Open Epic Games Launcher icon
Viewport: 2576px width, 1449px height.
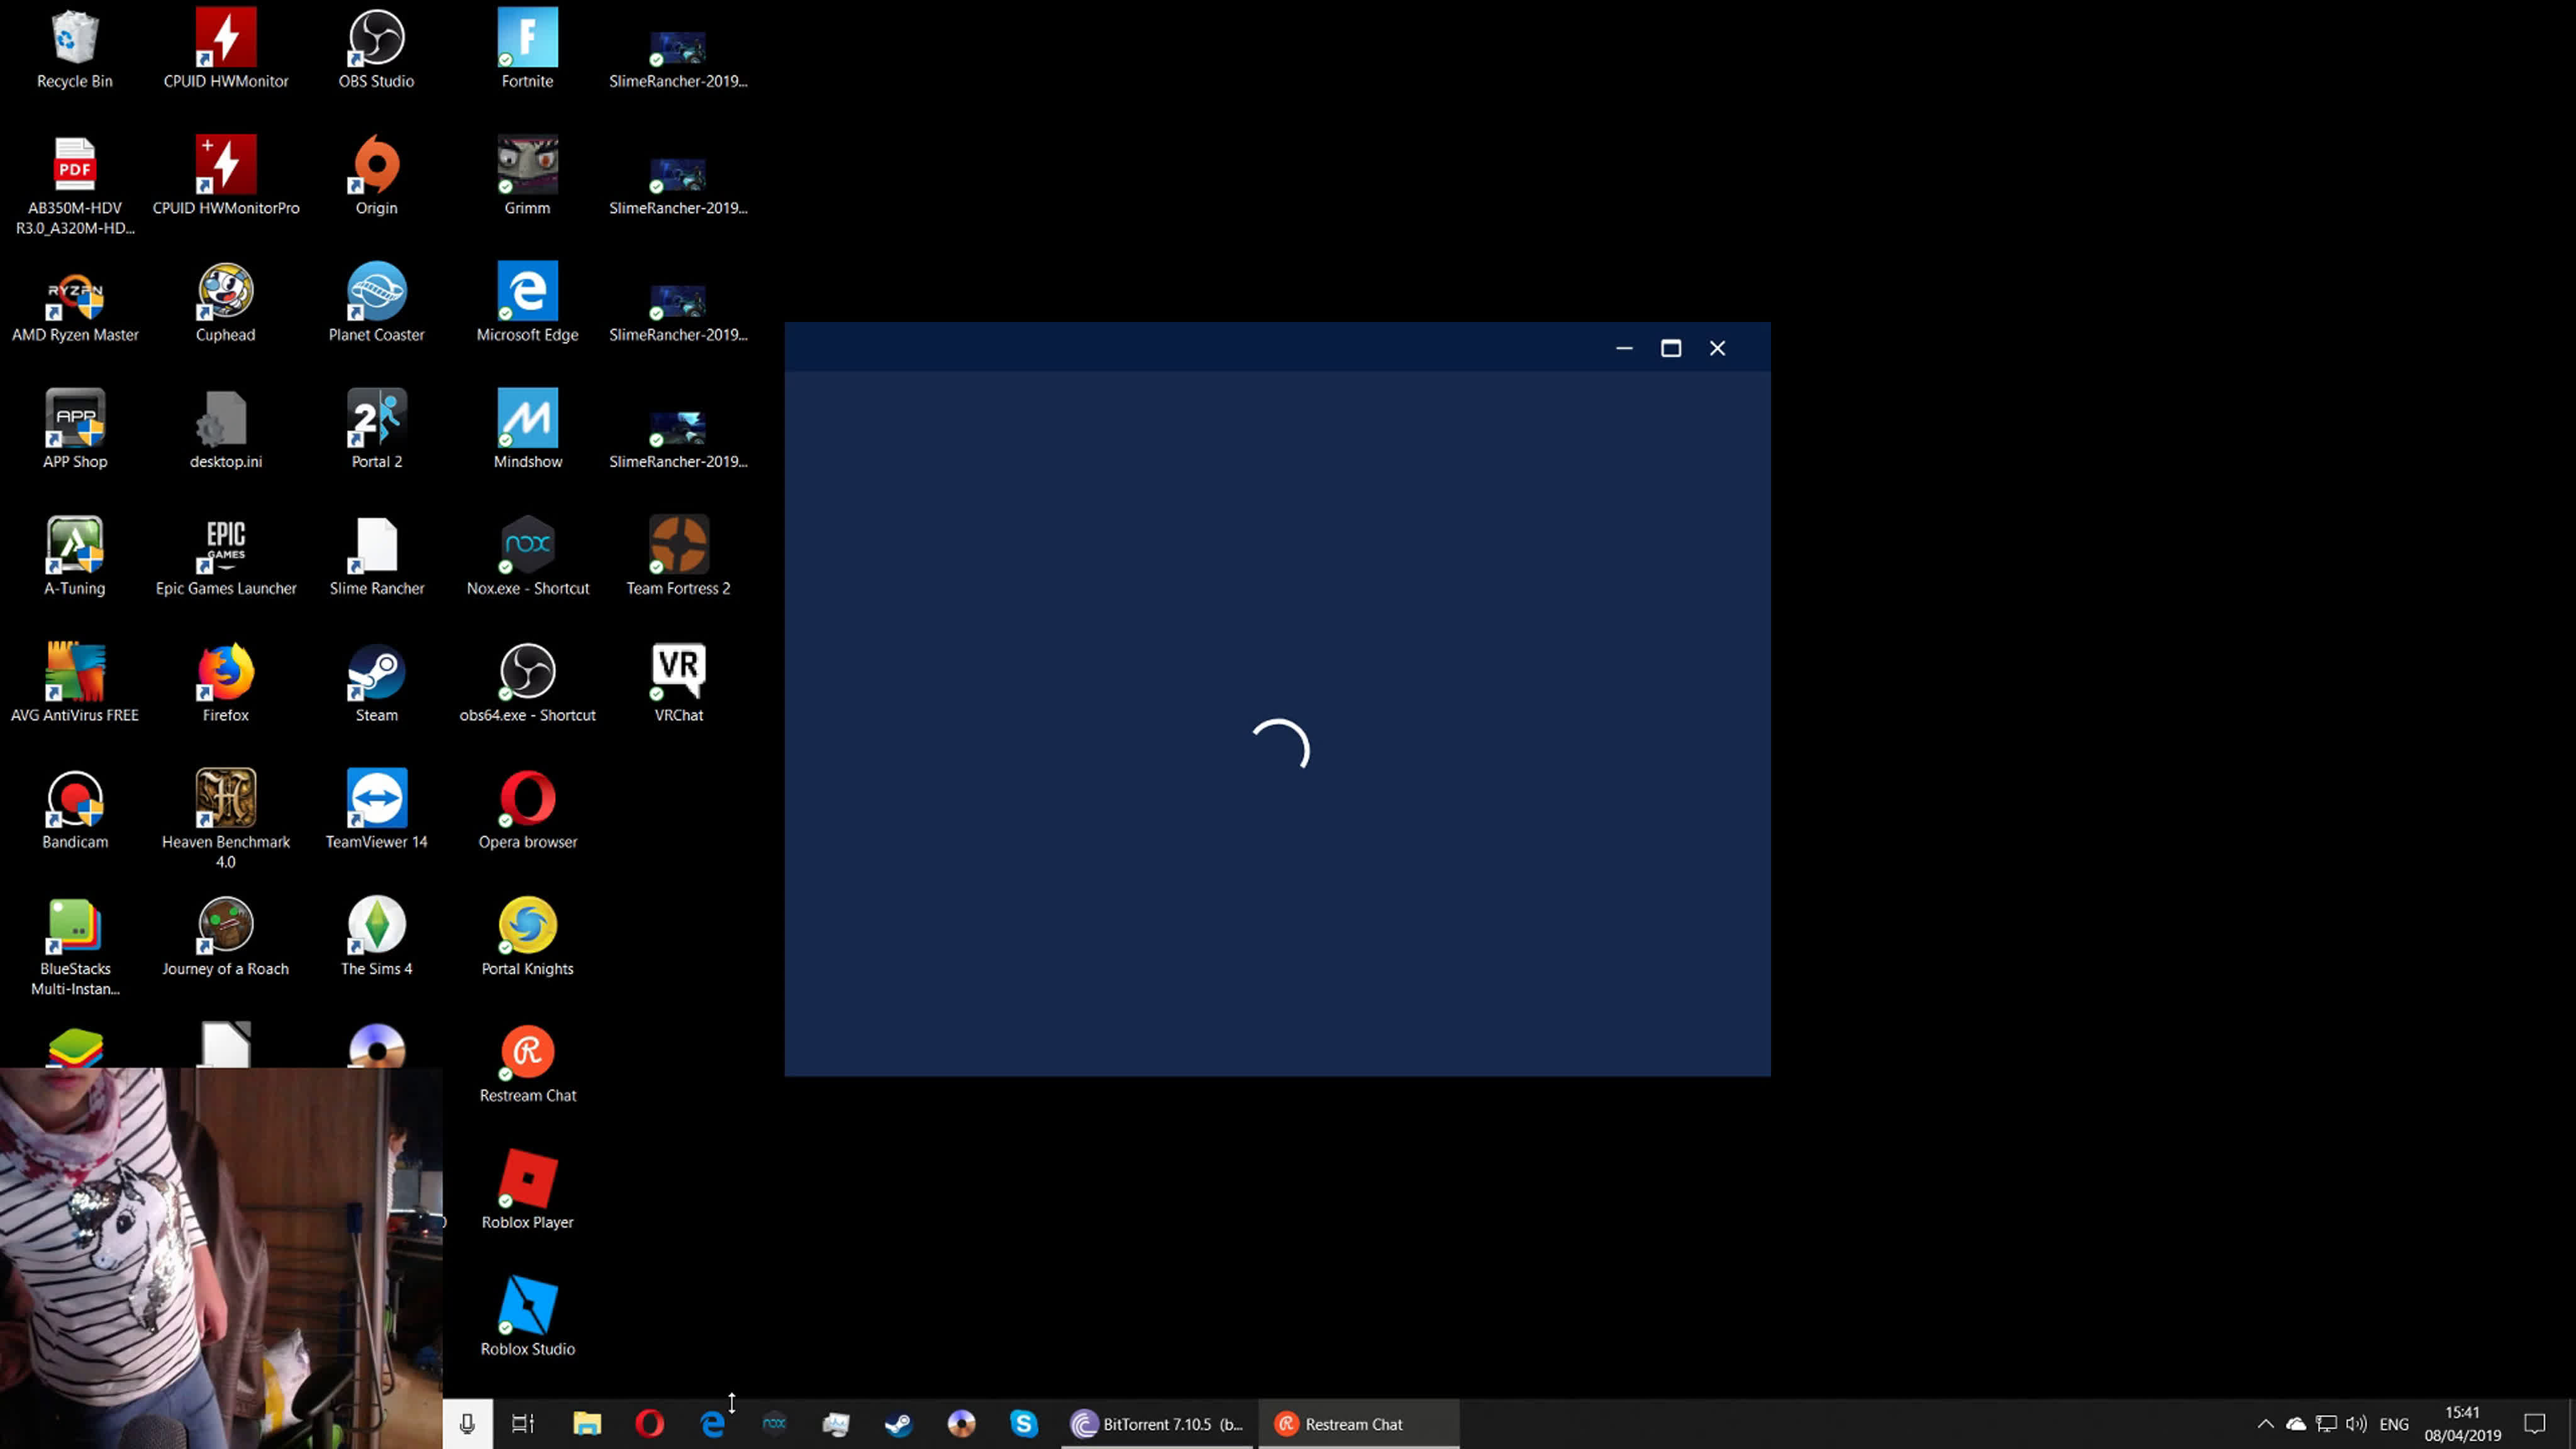[226, 557]
